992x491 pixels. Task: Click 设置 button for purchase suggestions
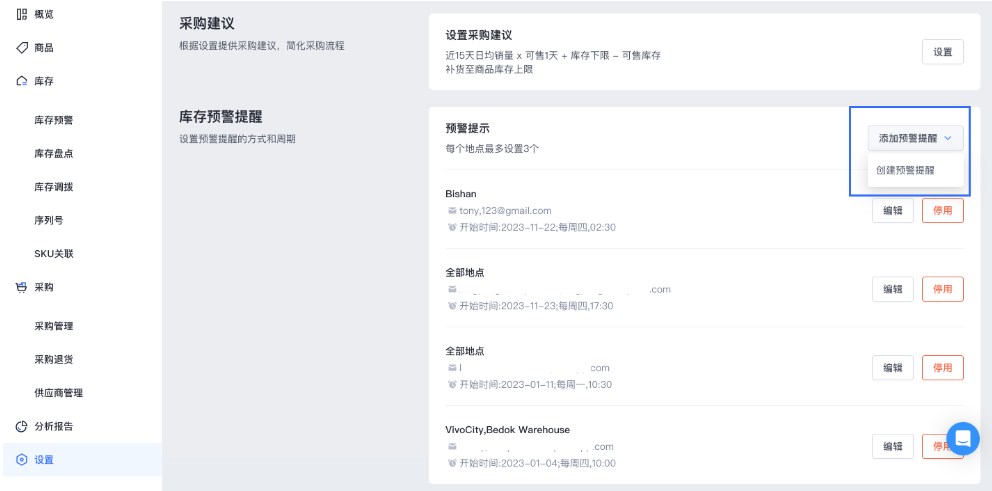(x=943, y=52)
